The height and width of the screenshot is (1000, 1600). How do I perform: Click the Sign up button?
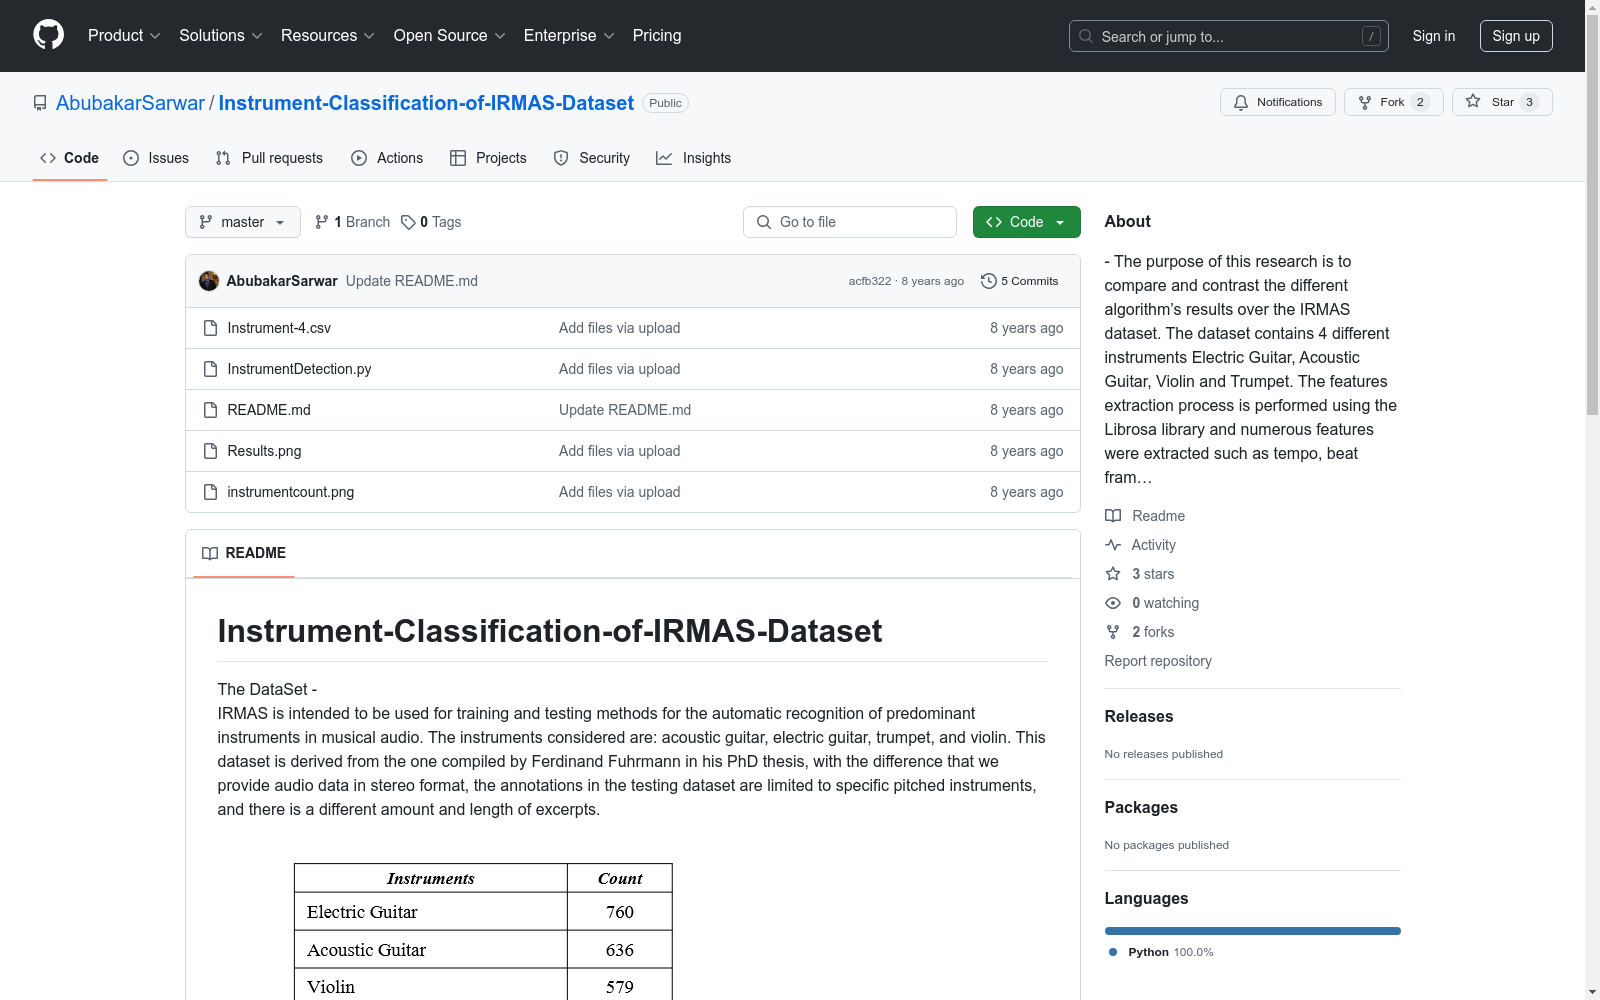[1516, 36]
